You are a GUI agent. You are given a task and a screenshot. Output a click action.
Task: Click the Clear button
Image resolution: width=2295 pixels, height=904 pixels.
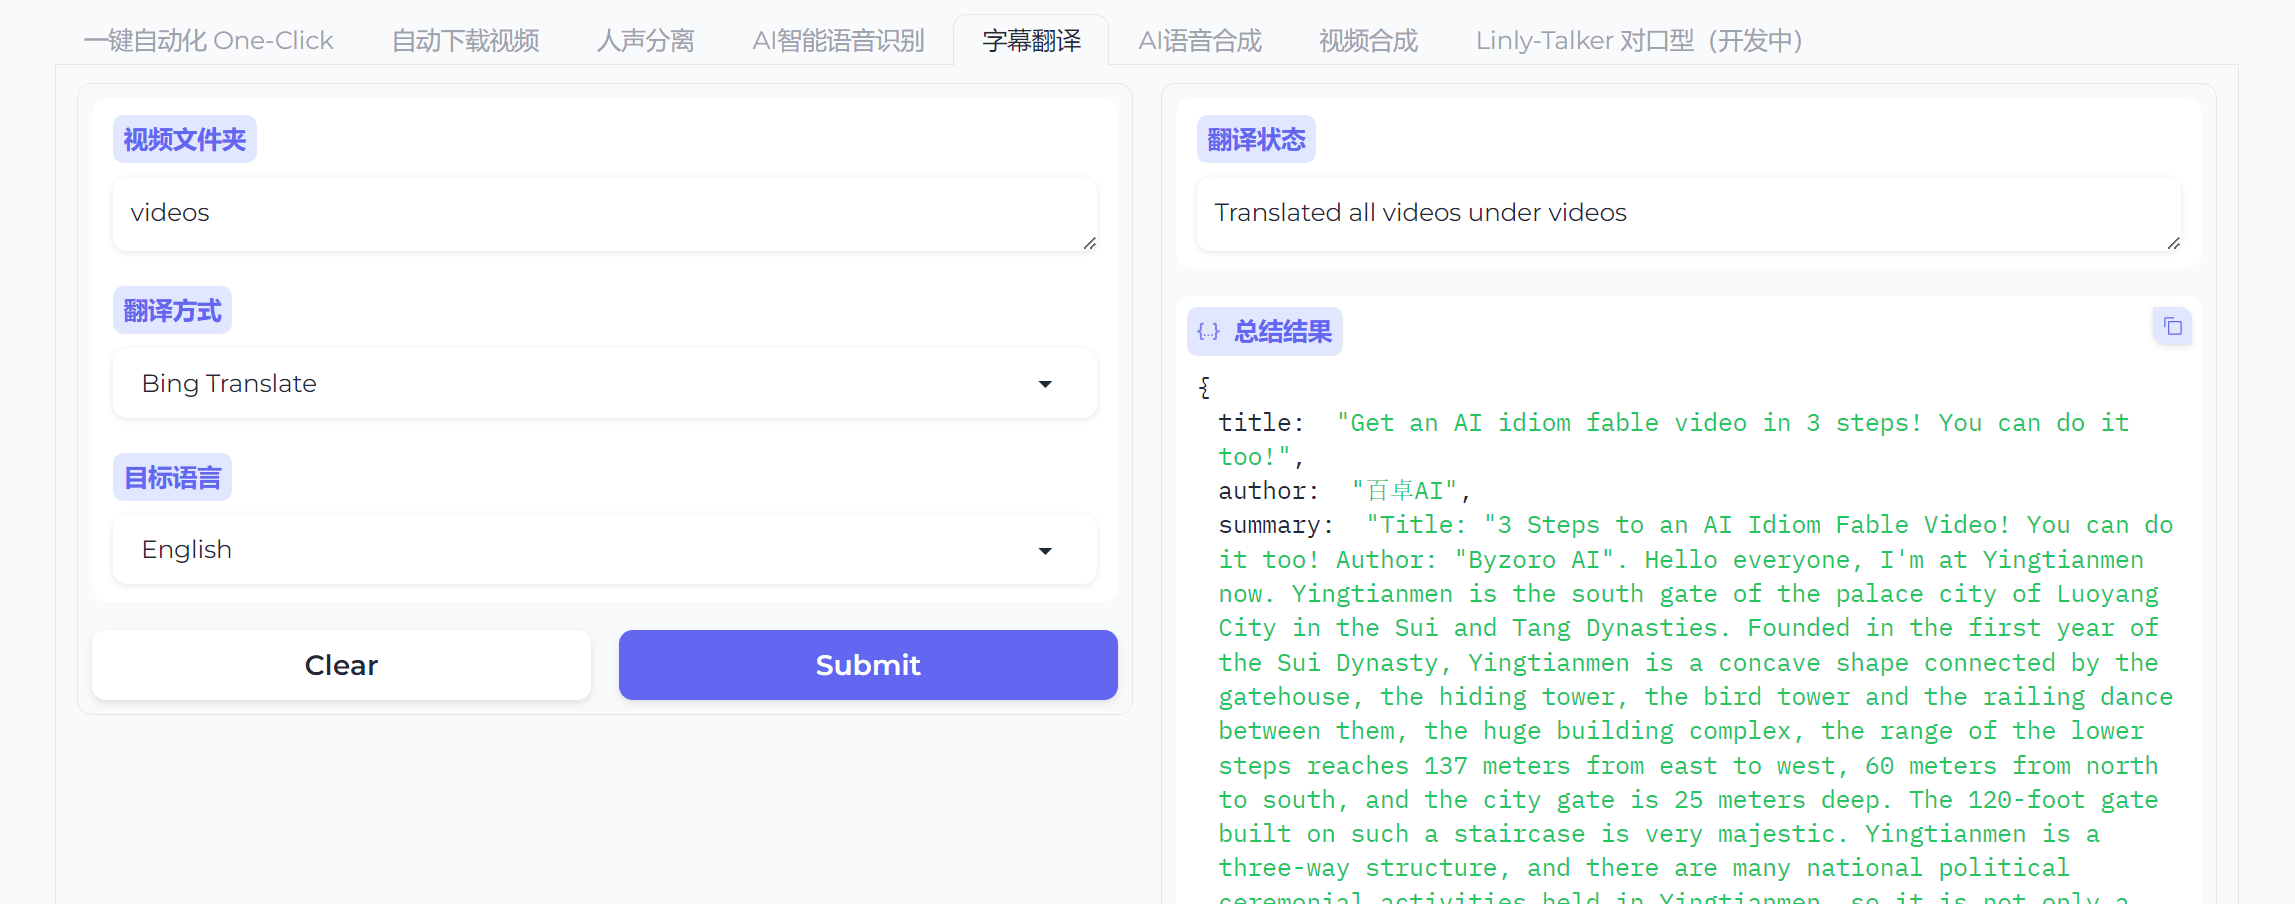tap(341, 665)
